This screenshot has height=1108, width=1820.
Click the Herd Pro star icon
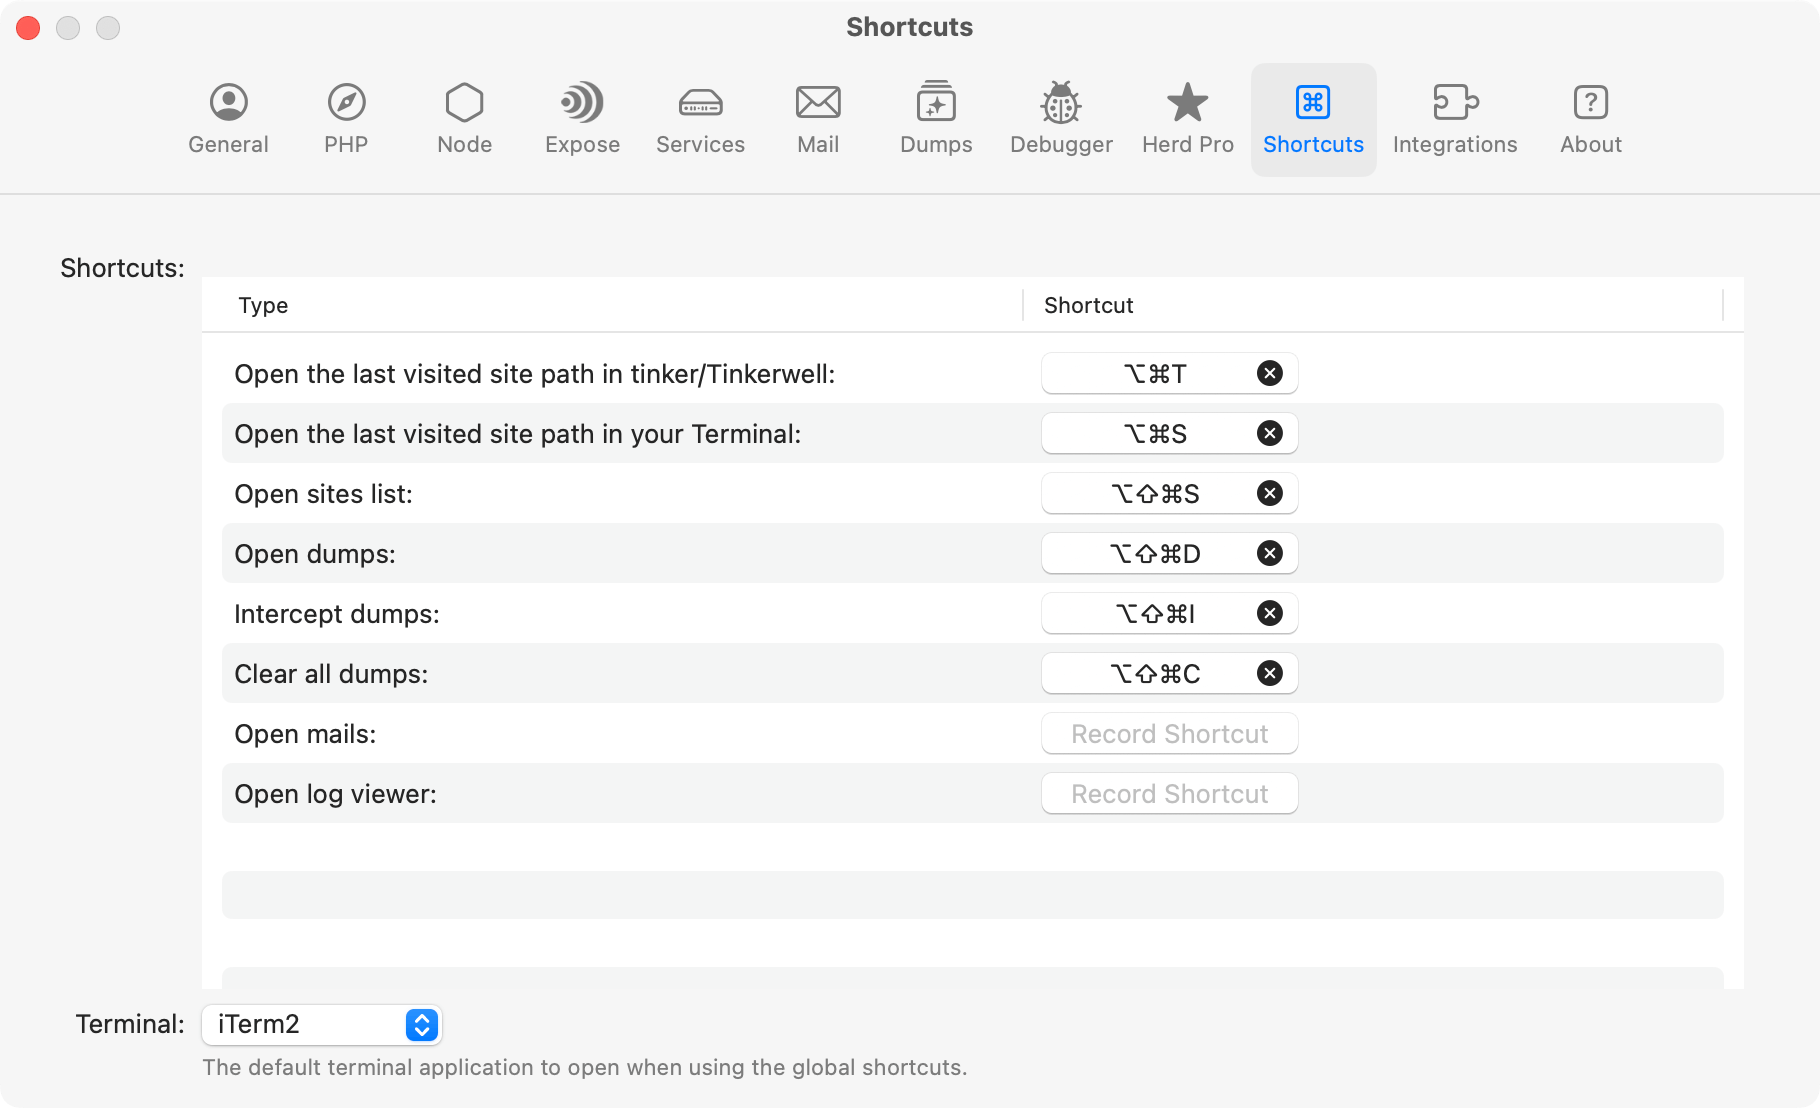(x=1186, y=117)
